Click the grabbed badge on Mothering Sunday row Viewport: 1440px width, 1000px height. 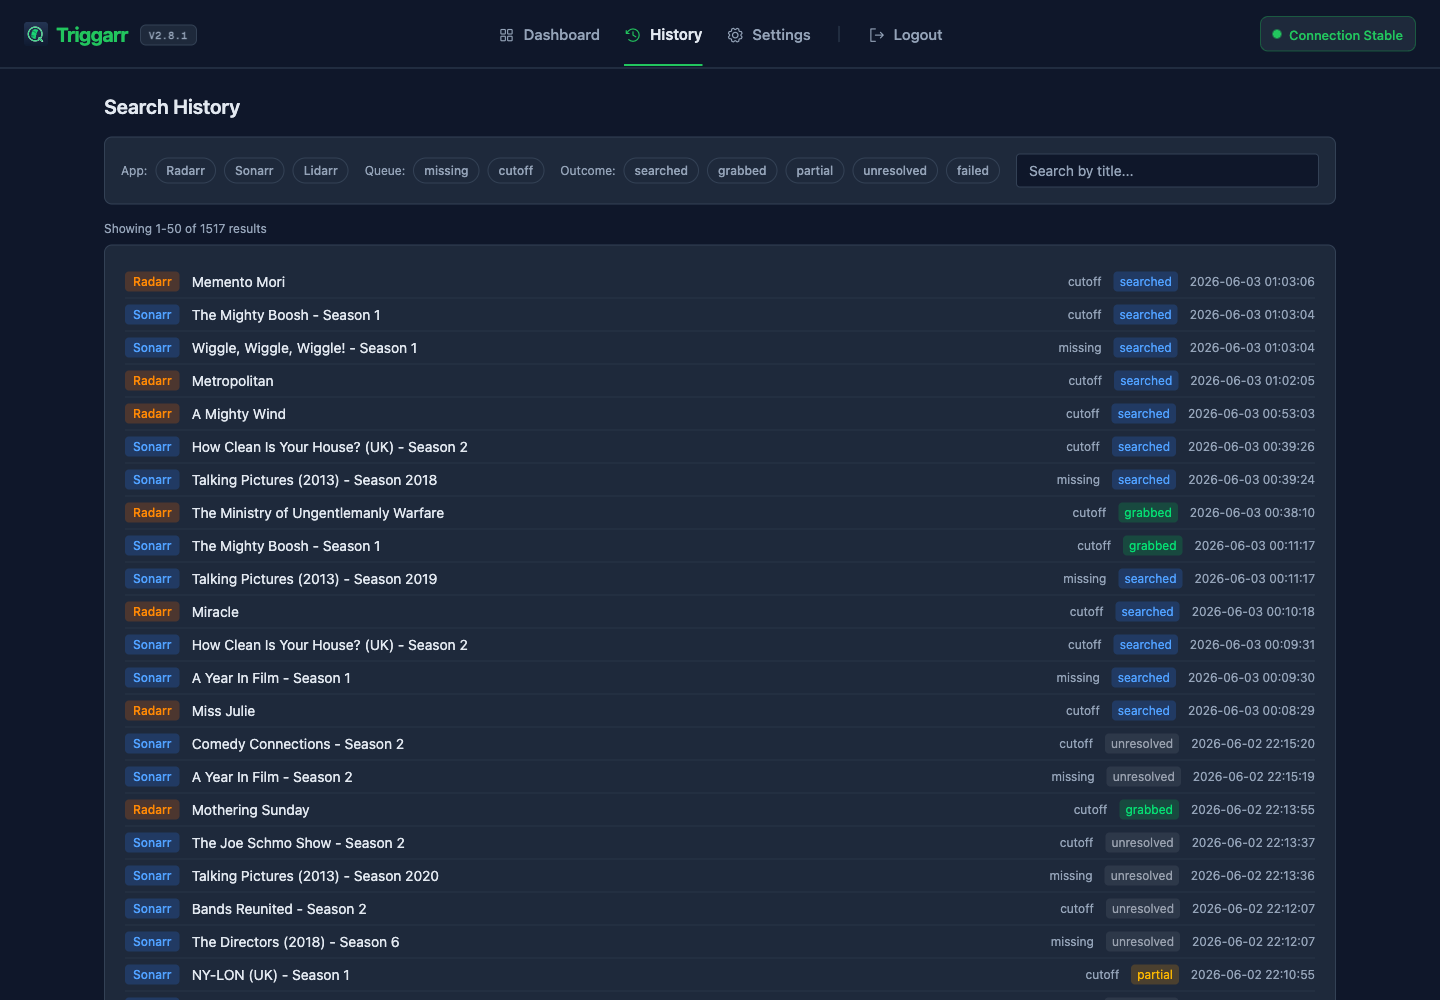[x=1148, y=810]
